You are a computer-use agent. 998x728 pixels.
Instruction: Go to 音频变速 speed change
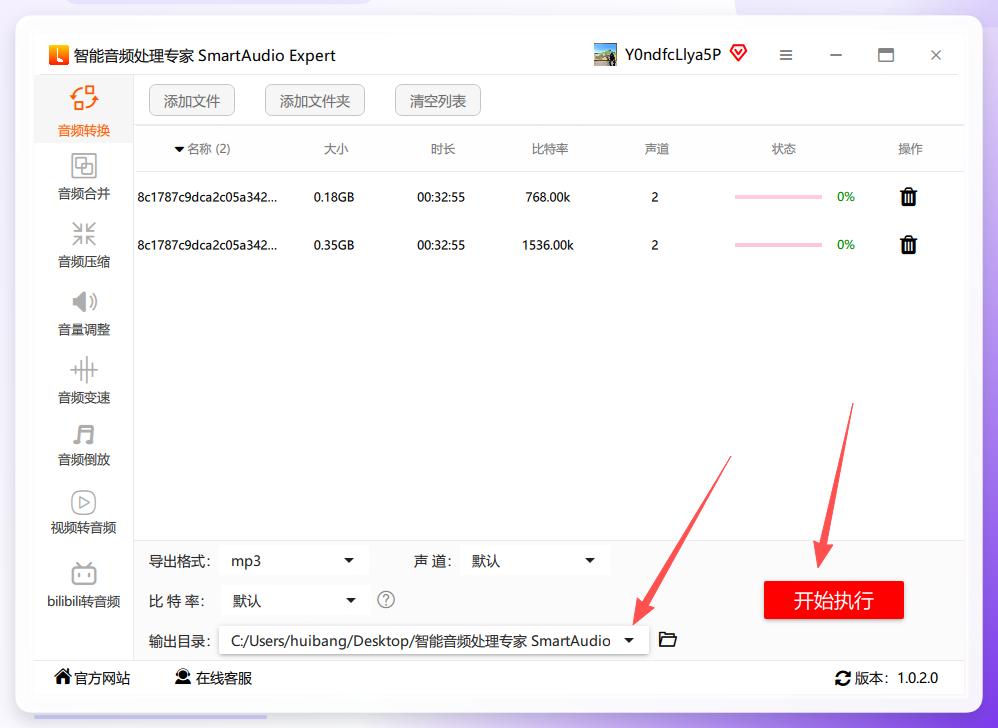(x=83, y=381)
